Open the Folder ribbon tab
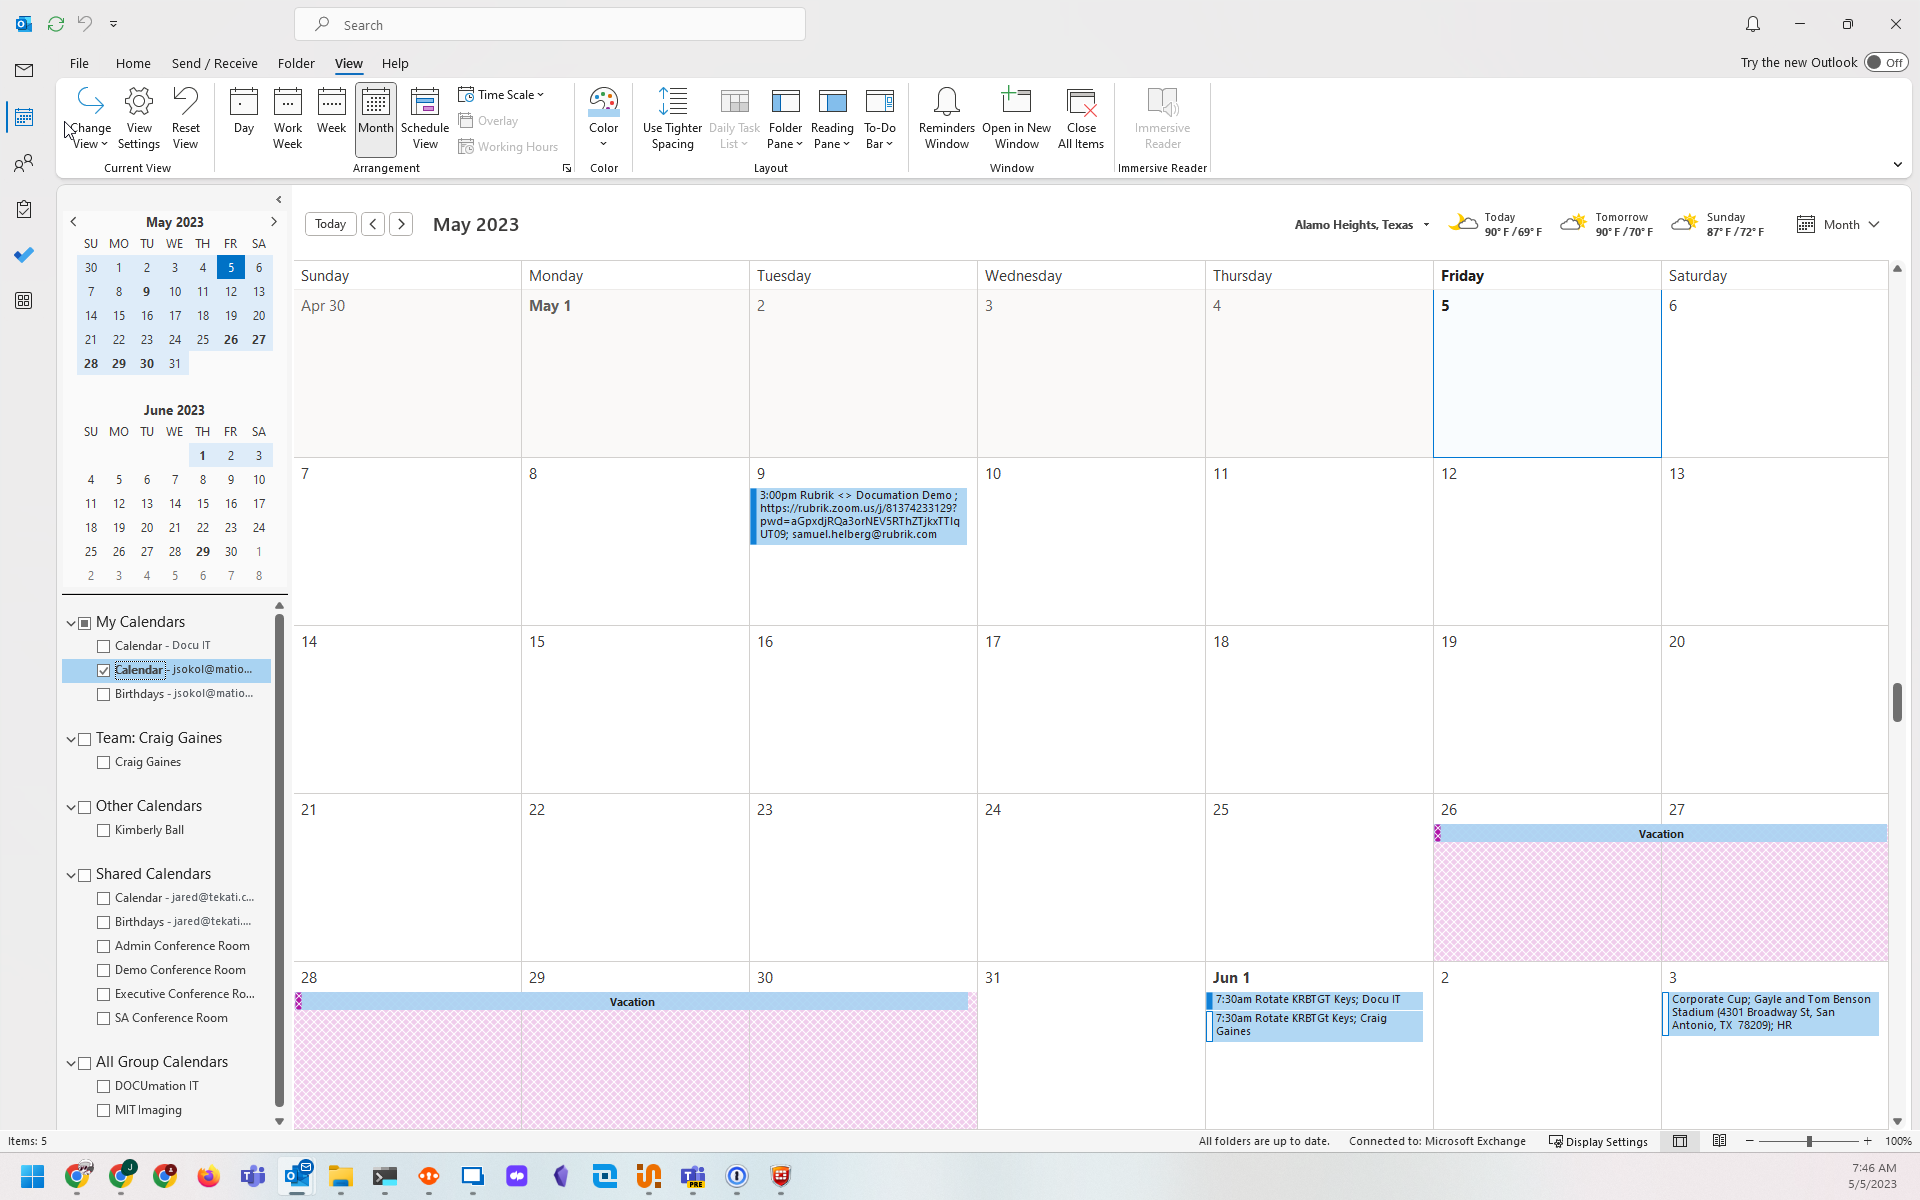The height and width of the screenshot is (1200, 1920). pos(295,63)
